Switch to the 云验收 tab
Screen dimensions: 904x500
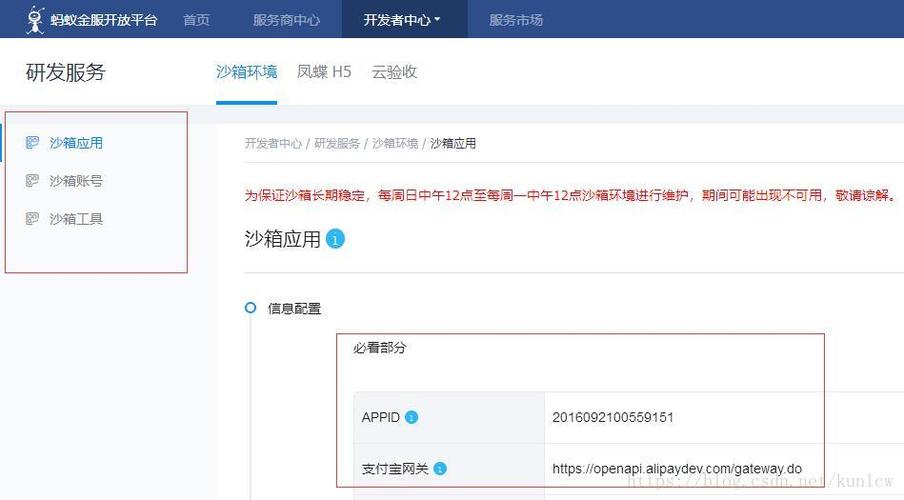click(394, 72)
